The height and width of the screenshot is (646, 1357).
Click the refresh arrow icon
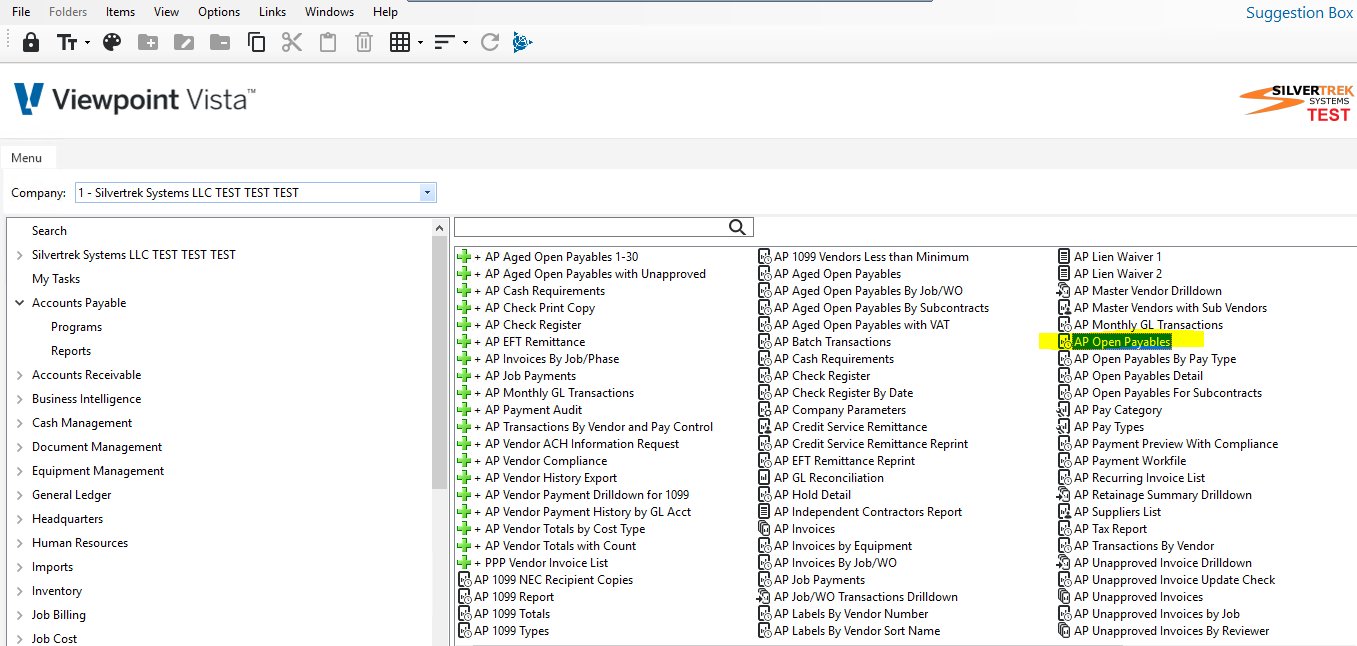click(490, 42)
